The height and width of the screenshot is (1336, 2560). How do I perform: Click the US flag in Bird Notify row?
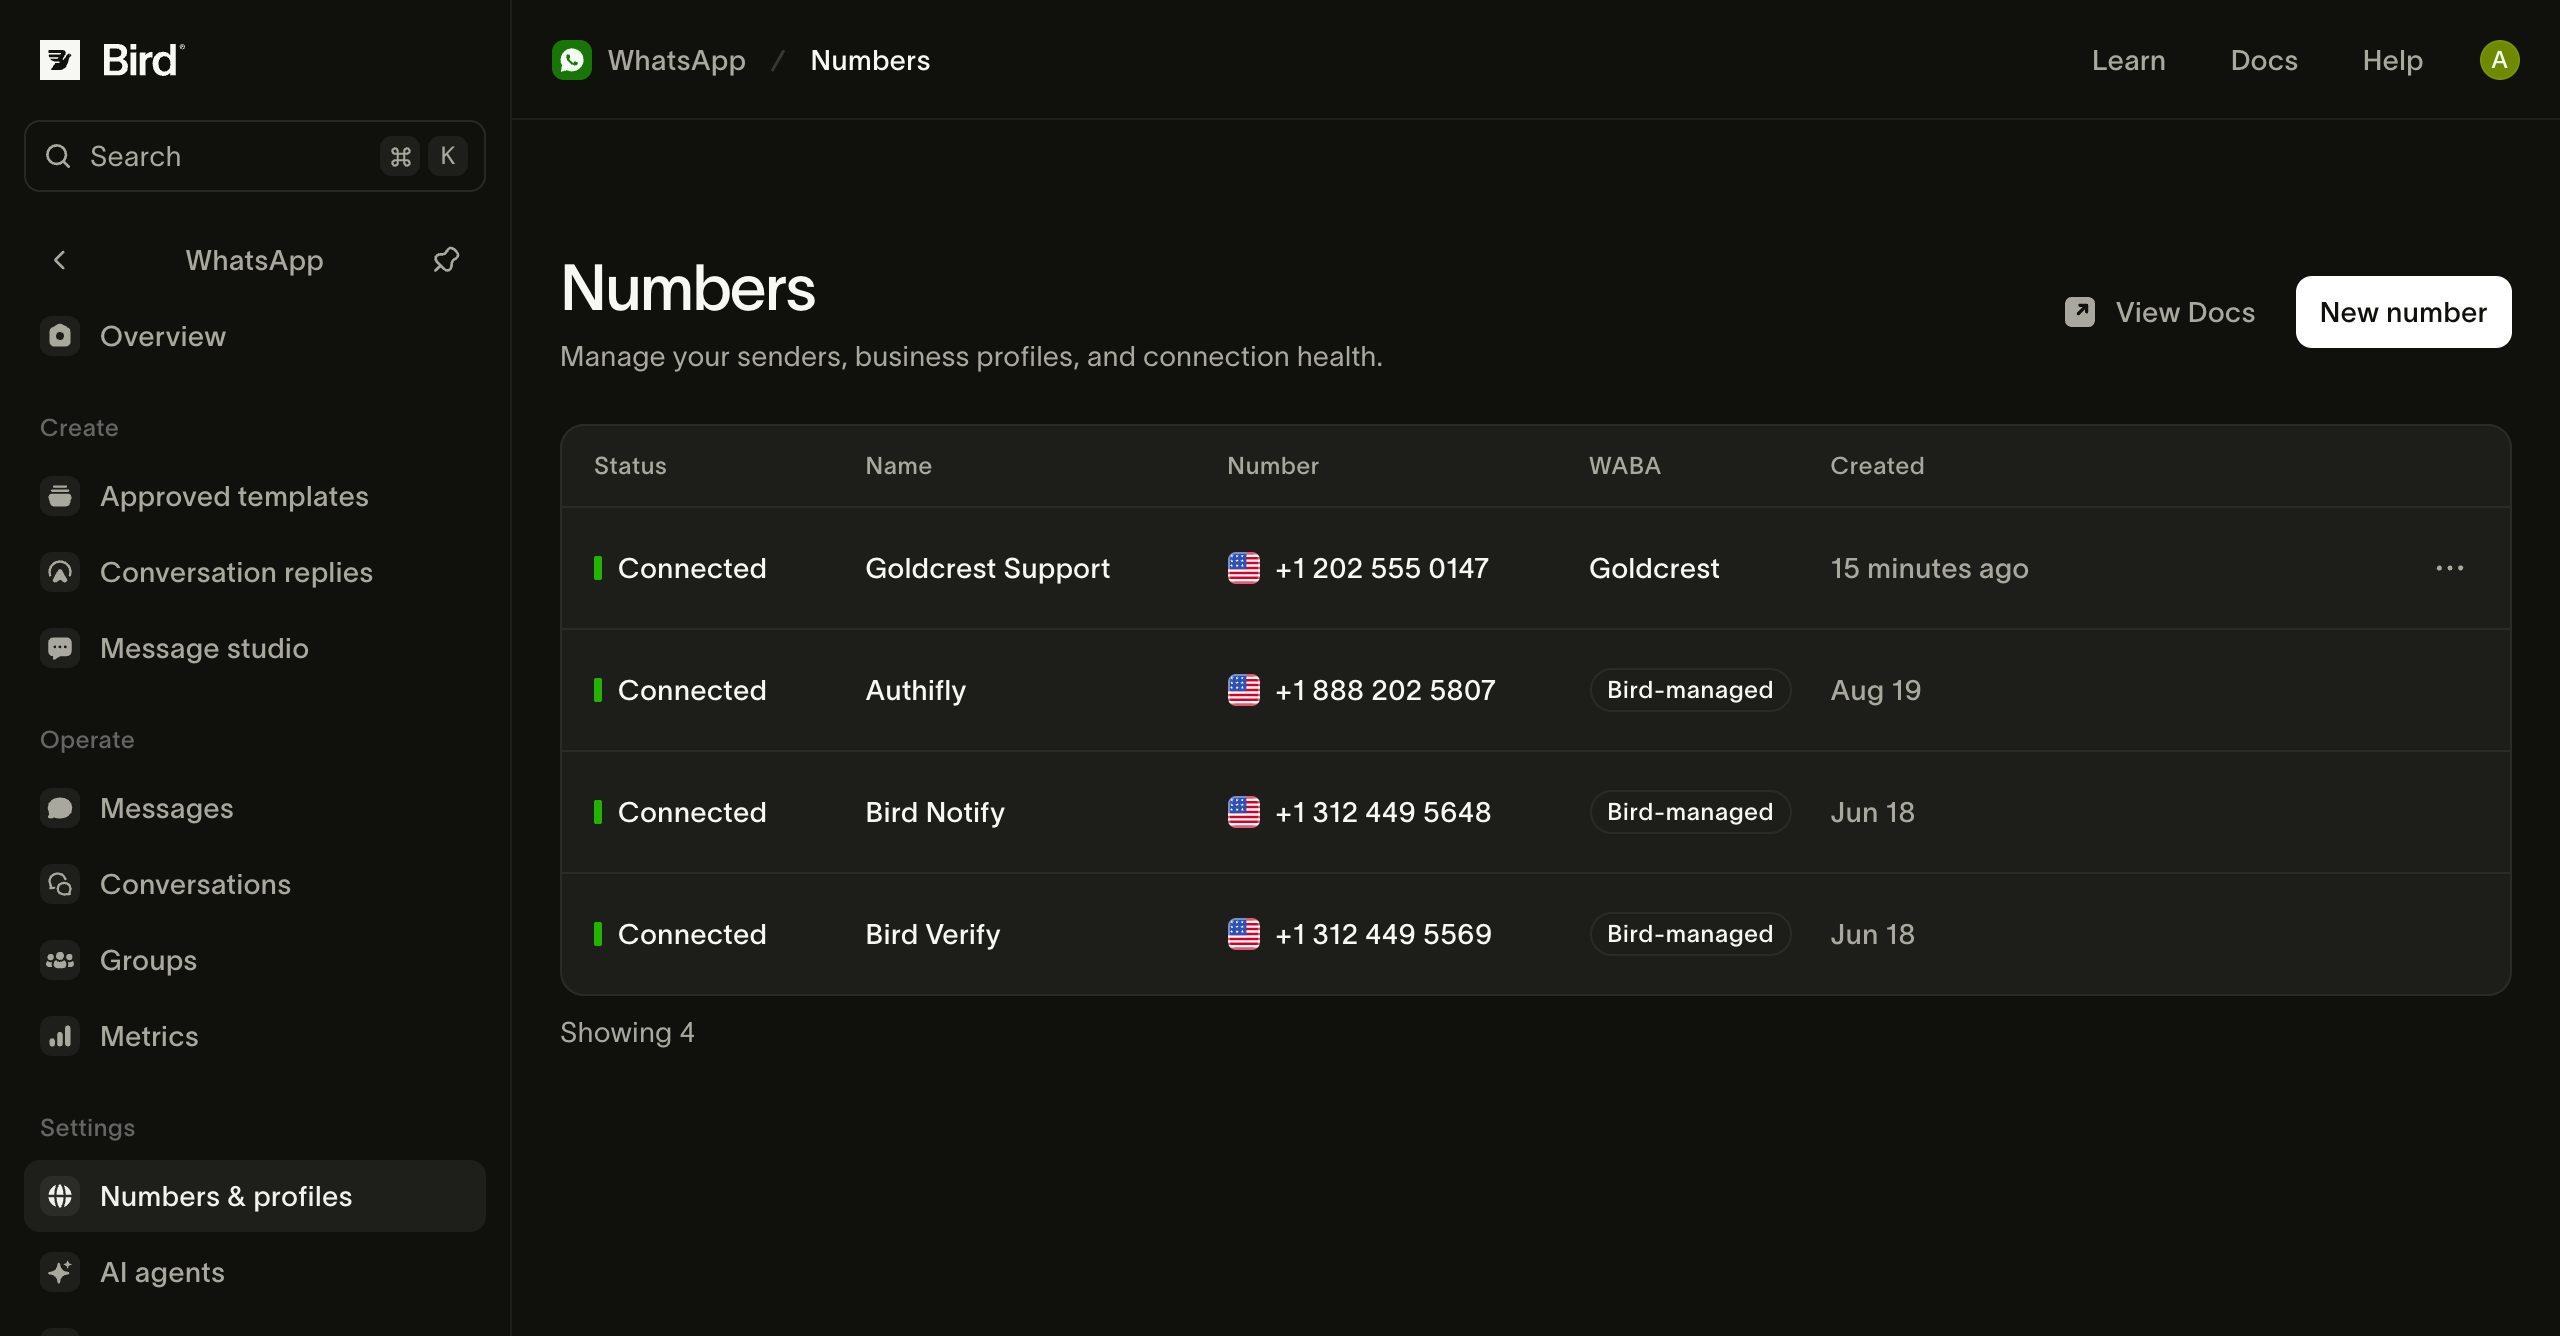point(1244,812)
